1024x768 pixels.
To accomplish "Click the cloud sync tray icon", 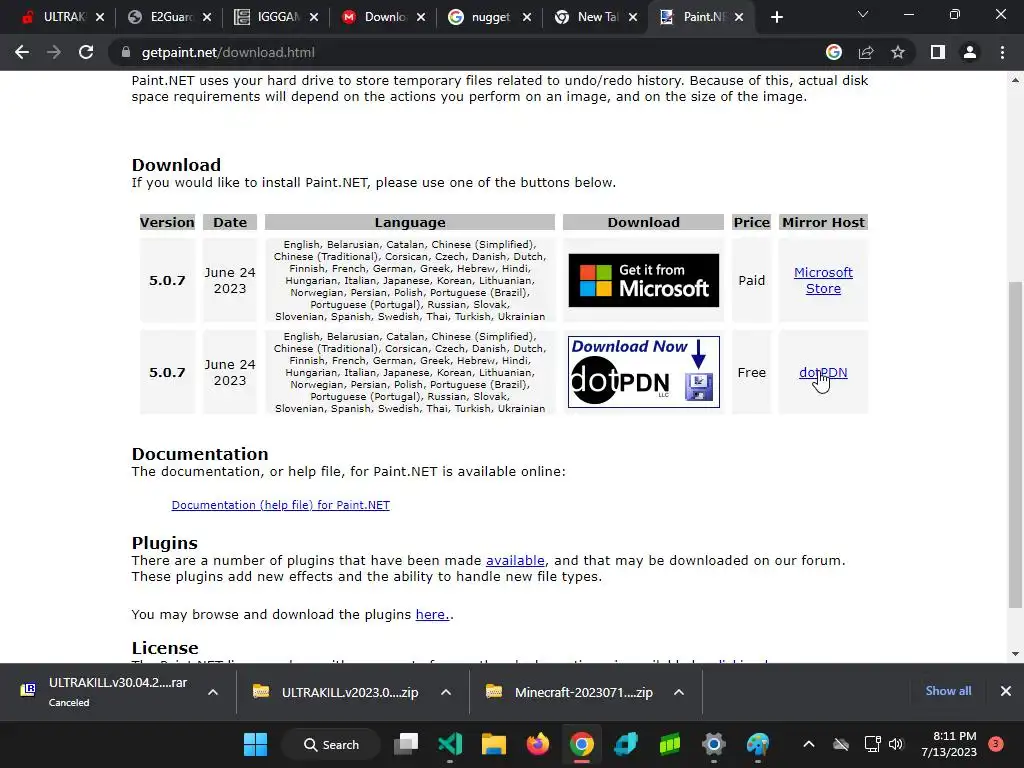I will [x=841, y=744].
